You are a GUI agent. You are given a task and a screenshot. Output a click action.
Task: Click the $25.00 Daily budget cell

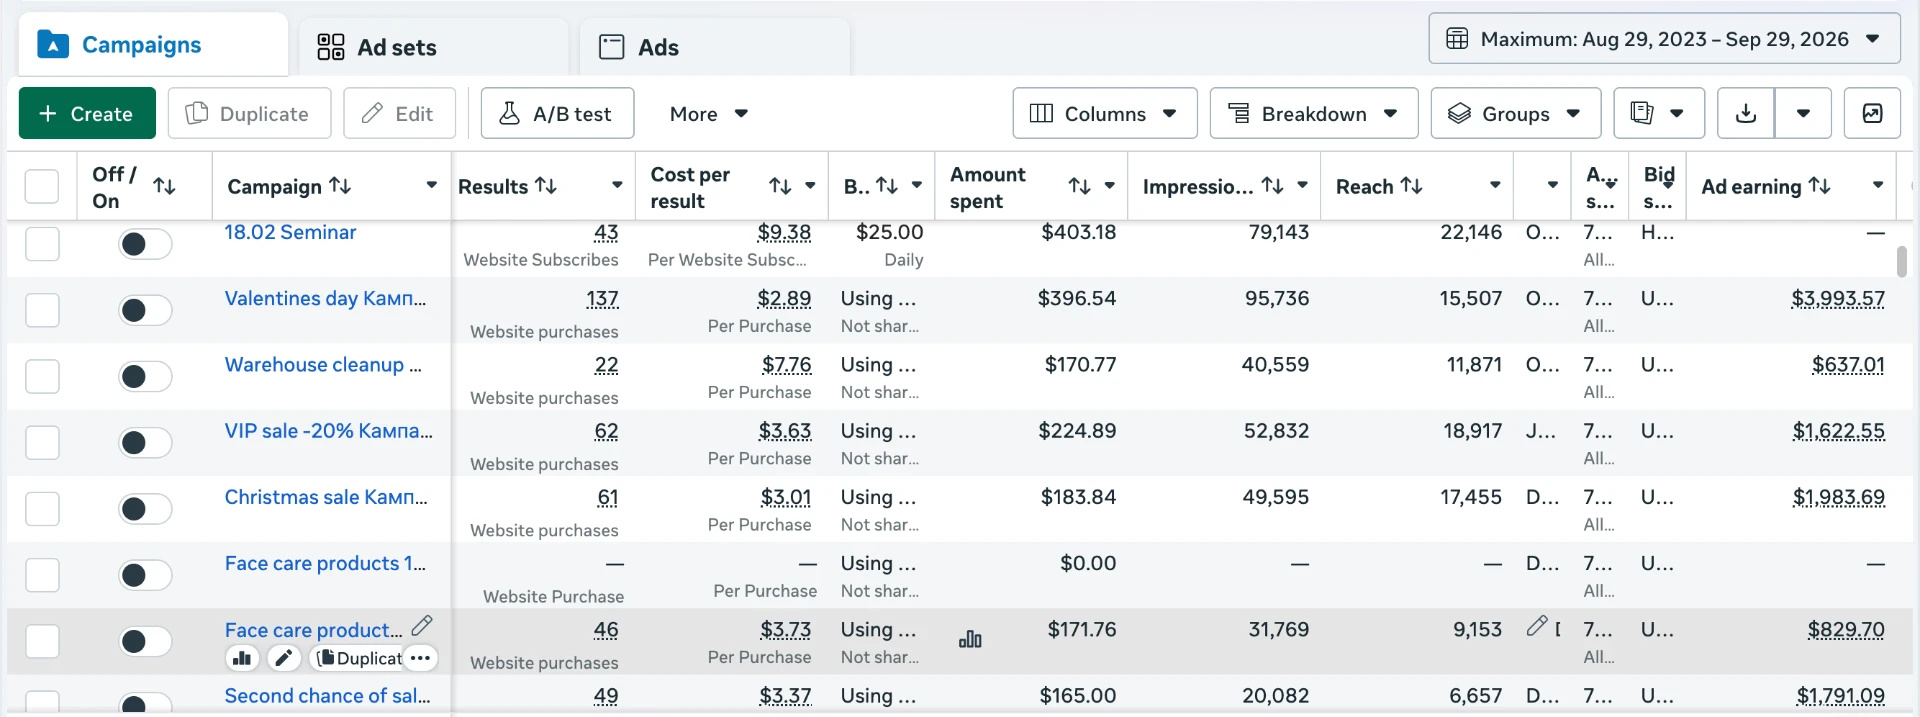coord(889,245)
